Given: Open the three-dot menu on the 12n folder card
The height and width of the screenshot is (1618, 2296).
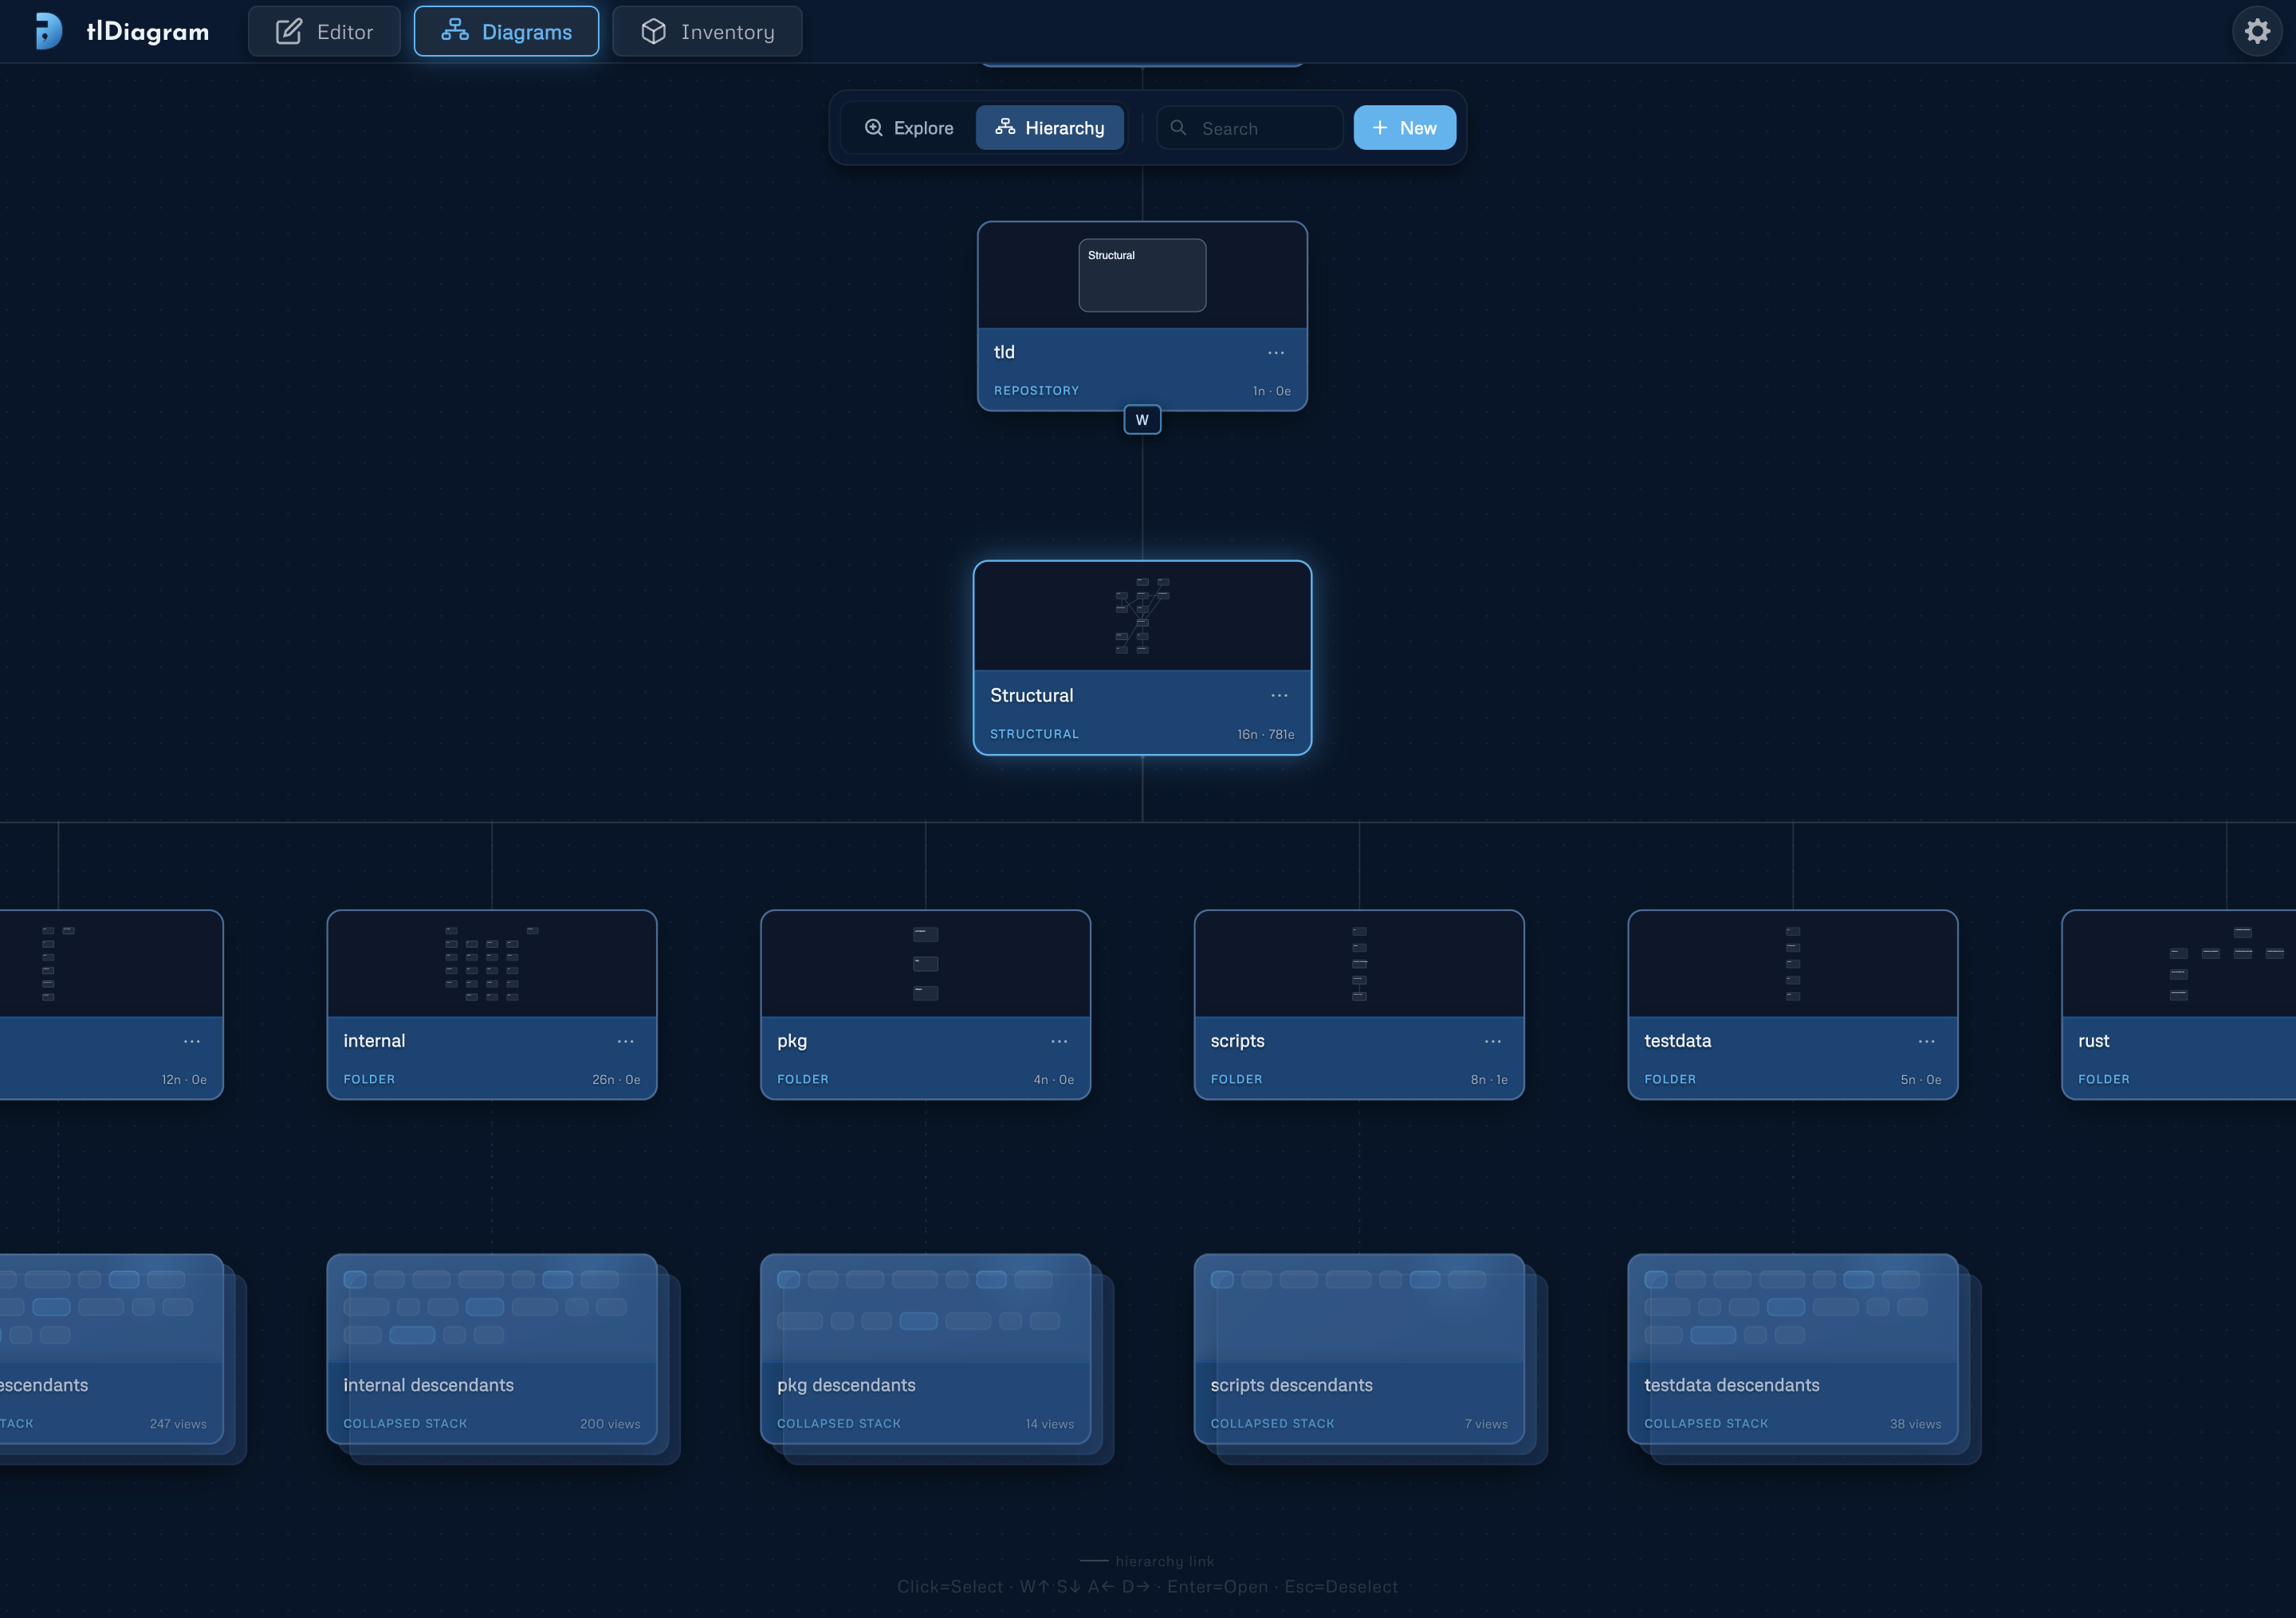Looking at the screenshot, I should tap(192, 1041).
